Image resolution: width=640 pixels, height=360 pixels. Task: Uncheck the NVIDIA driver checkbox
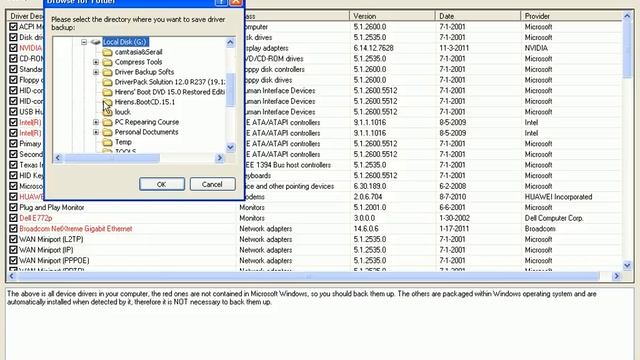[13, 48]
